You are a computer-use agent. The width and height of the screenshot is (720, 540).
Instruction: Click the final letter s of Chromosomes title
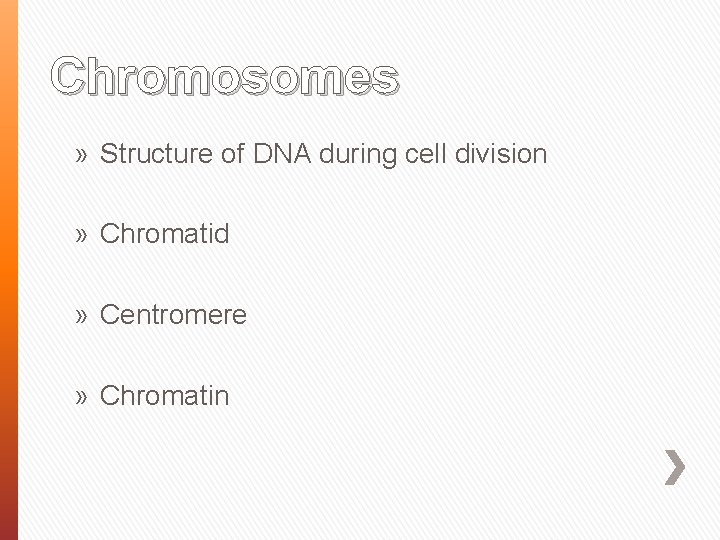click(x=384, y=79)
